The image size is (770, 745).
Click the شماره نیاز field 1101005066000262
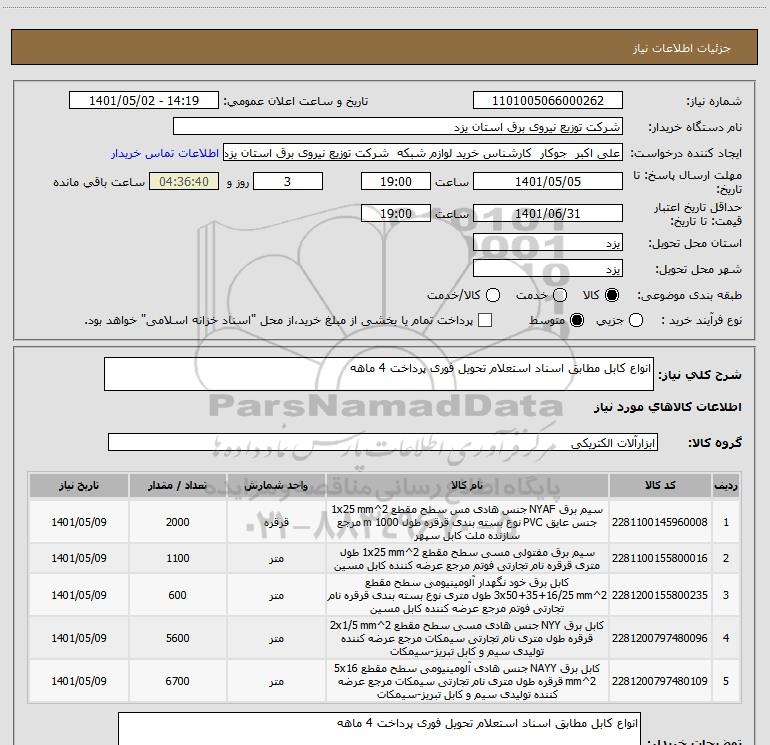point(548,101)
